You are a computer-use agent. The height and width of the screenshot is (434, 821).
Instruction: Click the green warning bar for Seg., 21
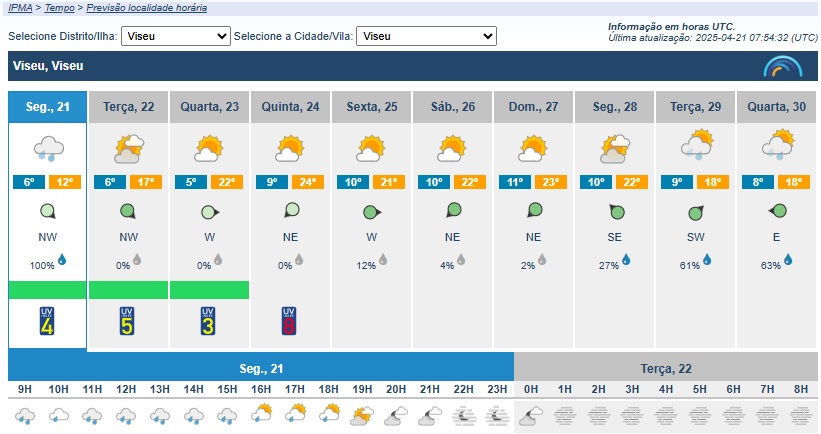[x=48, y=290]
